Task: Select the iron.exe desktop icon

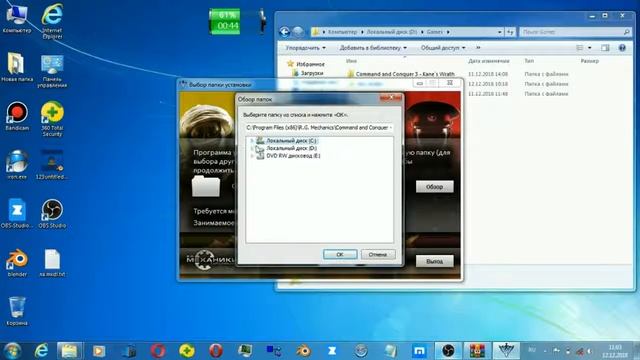Action: pyautogui.click(x=17, y=165)
